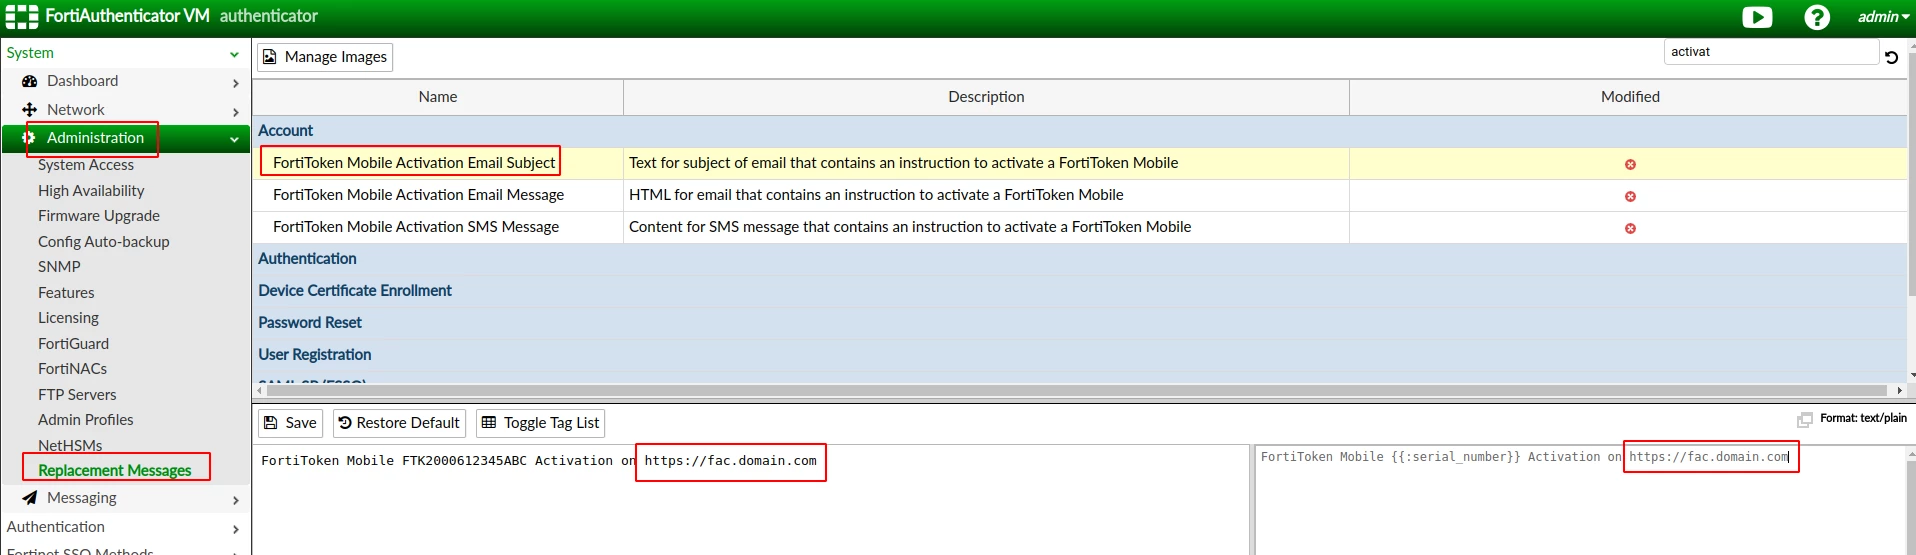Open the help question mark icon
The image size is (1916, 555).
1817,17
